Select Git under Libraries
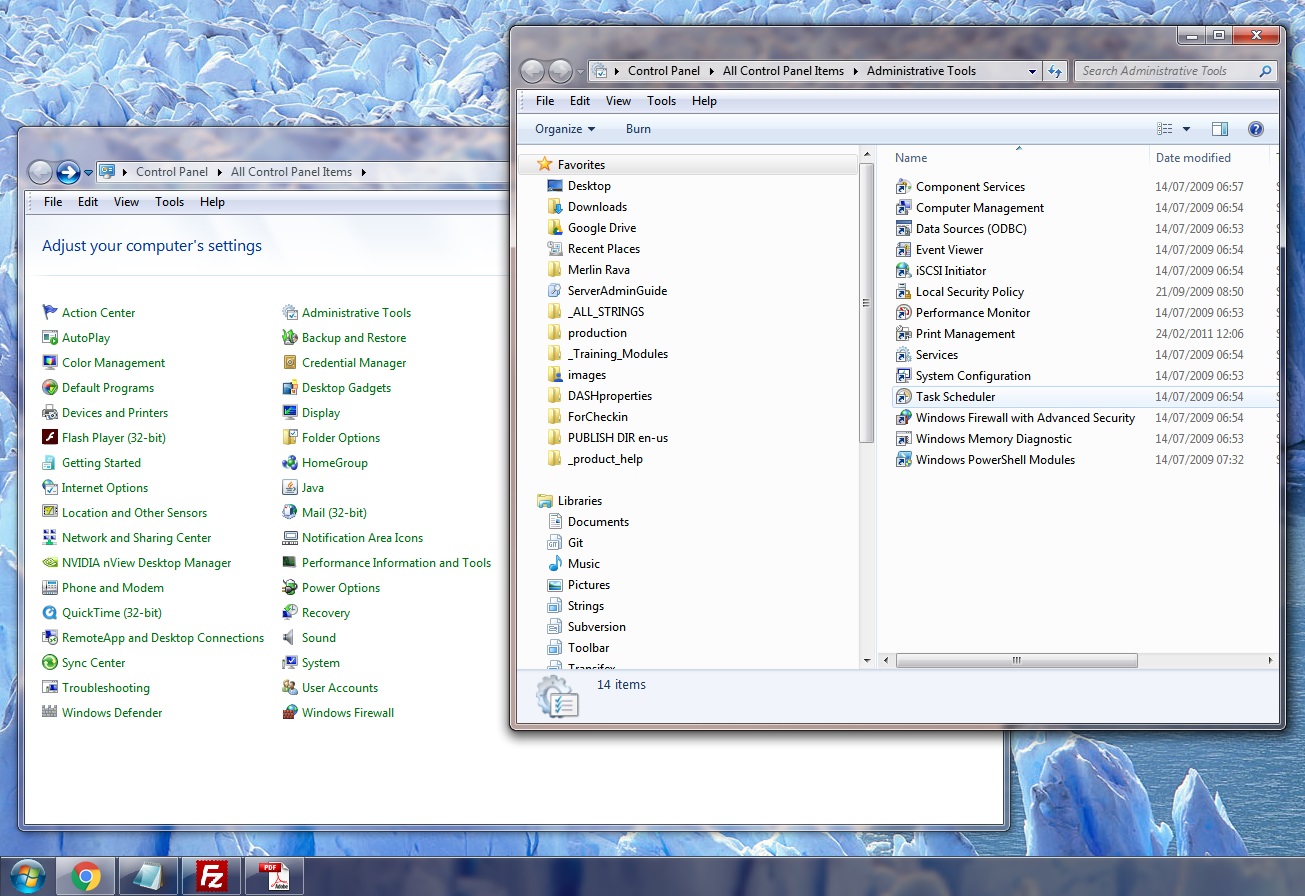 pyautogui.click(x=575, y=543)
